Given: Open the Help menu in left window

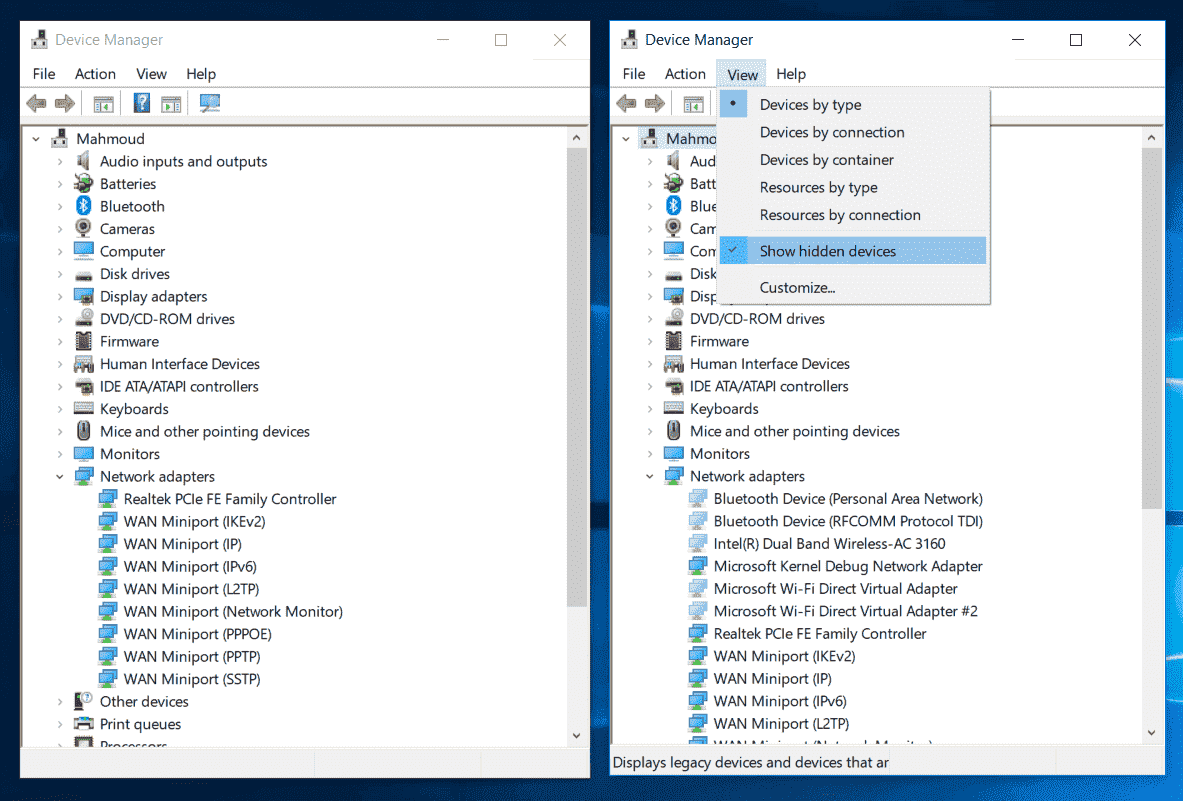Looking at the screenshot, I should (x=201, y=74).
